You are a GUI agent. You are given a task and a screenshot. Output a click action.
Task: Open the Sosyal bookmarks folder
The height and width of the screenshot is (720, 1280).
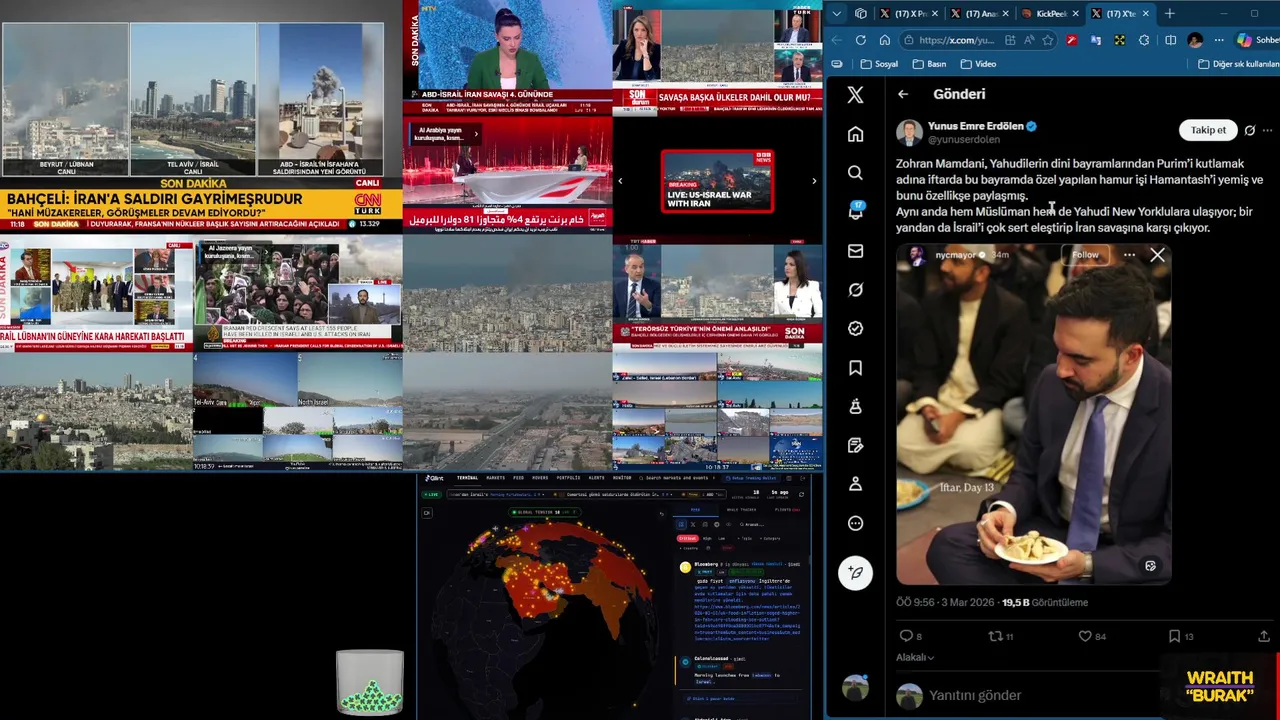tap(877, 64)
